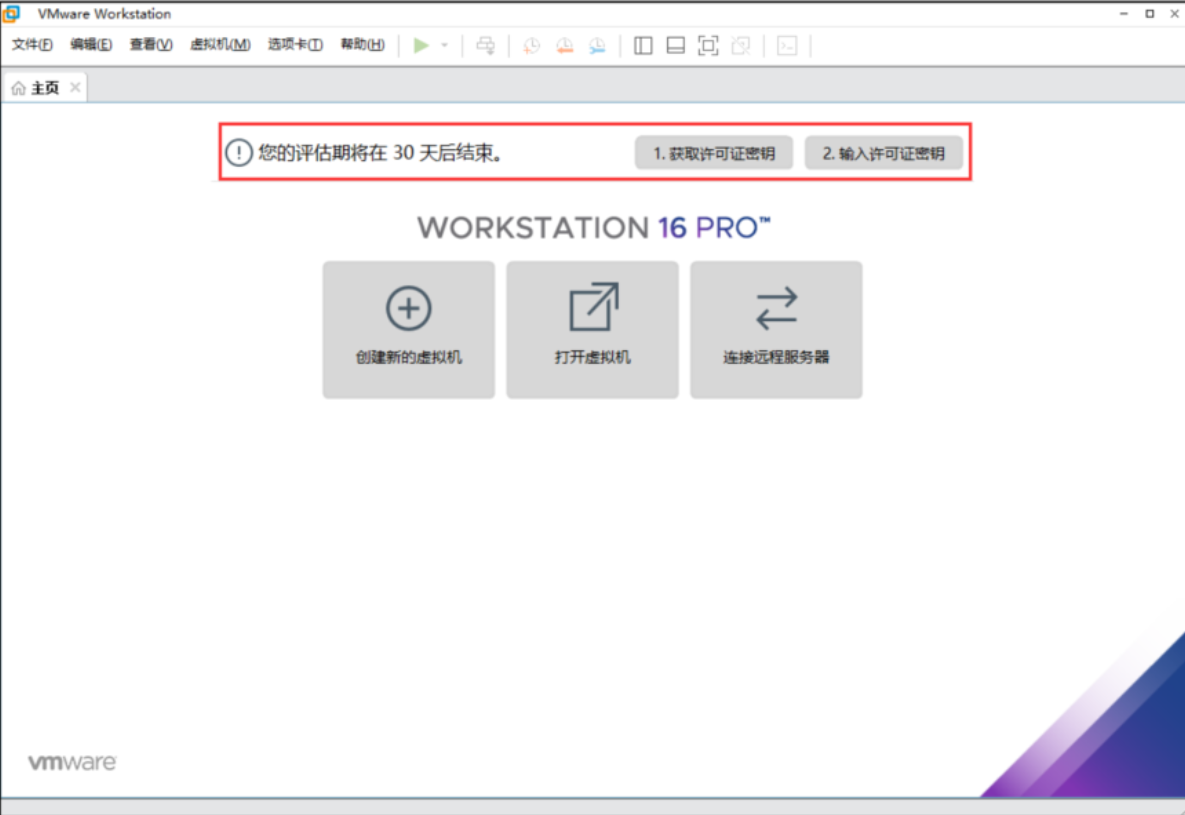Enter full screen mode icon
The width and height of the screenshot is (1185, 815).
[708, 45]
